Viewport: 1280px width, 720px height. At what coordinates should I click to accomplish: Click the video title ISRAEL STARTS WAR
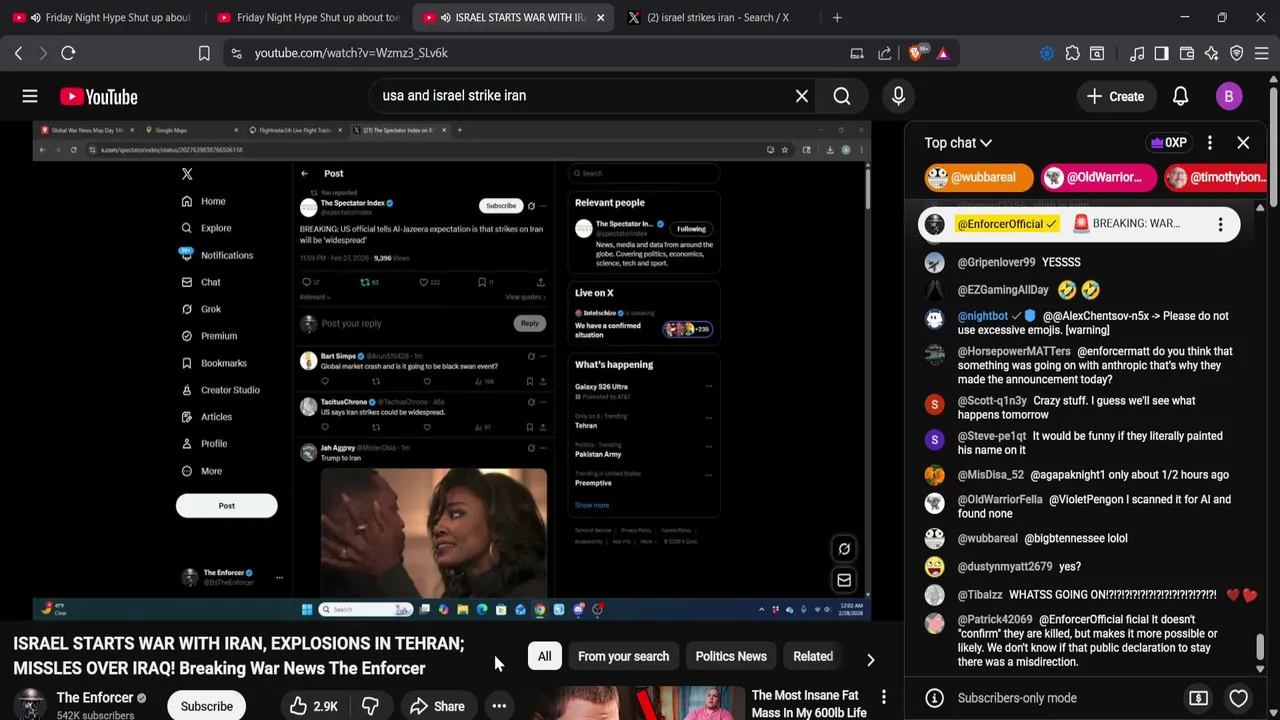pyautogui.click(x=238, y=656)
